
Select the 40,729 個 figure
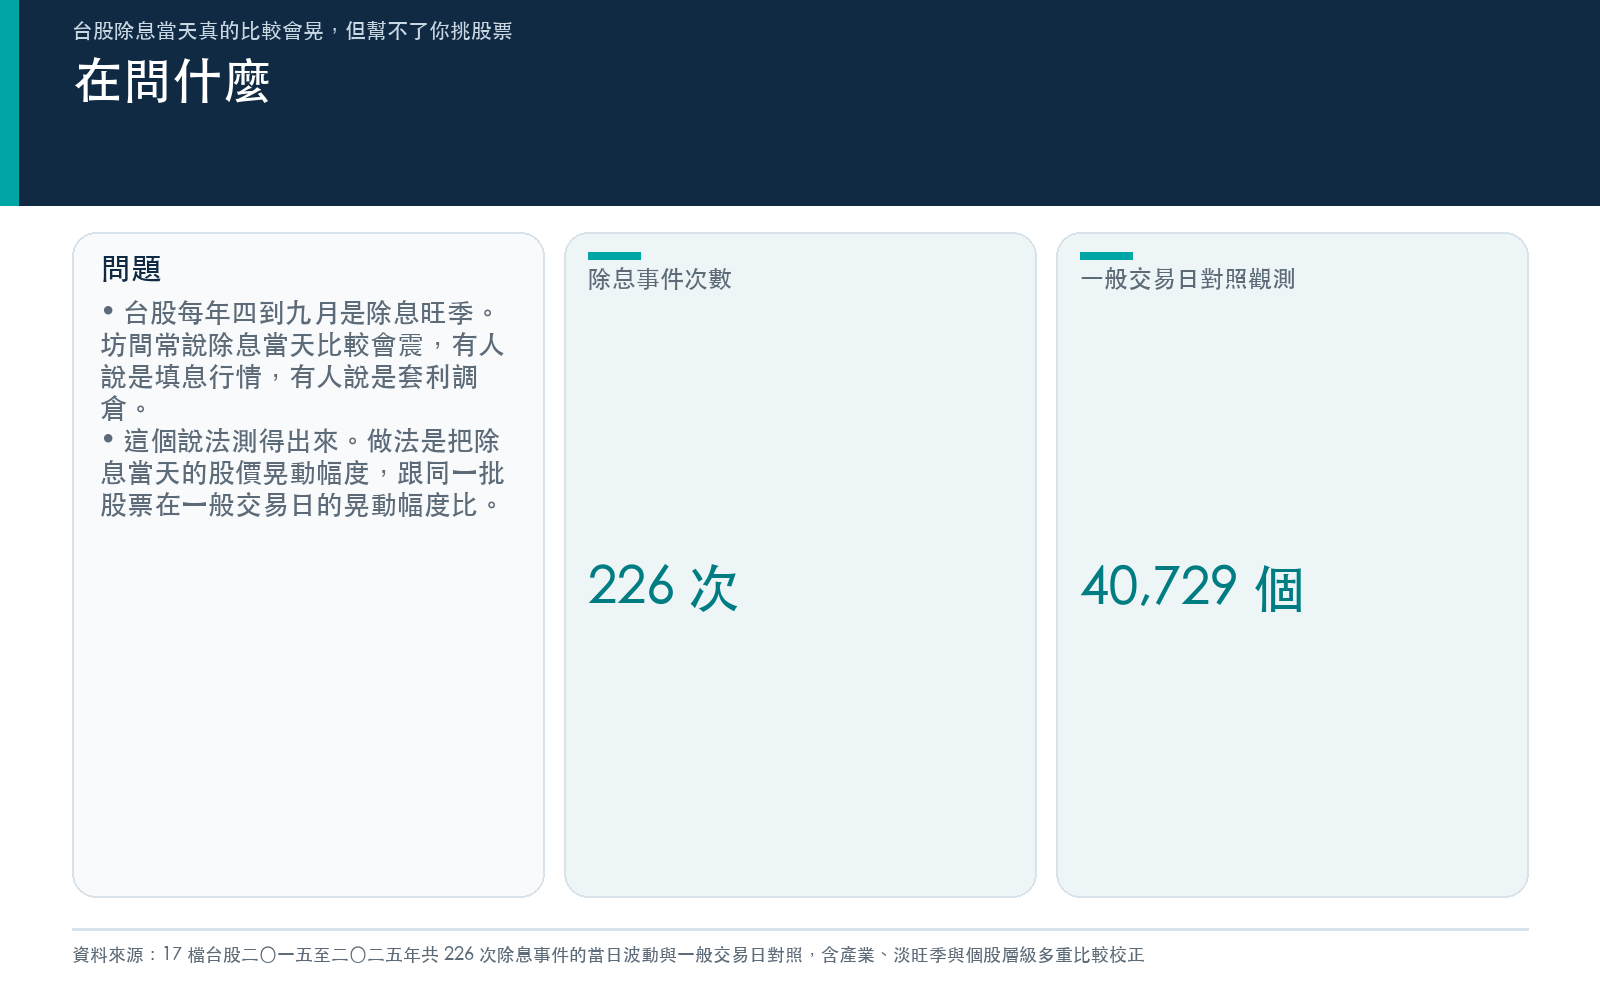[x=1192, y=587]
